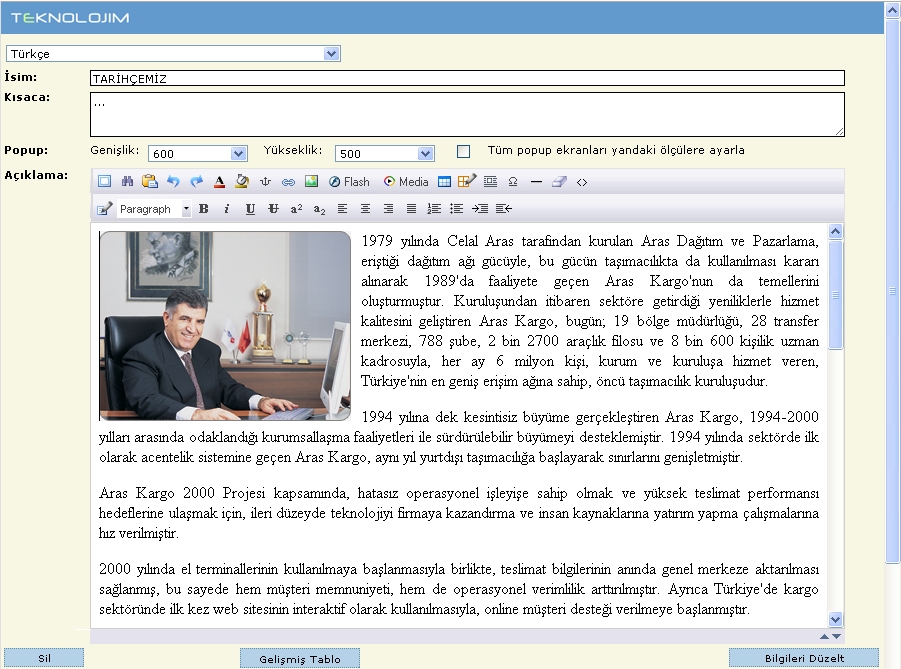Click the Gelişmiş Tablo button
The width and height of the screenshot is (901, 669).
300,659
